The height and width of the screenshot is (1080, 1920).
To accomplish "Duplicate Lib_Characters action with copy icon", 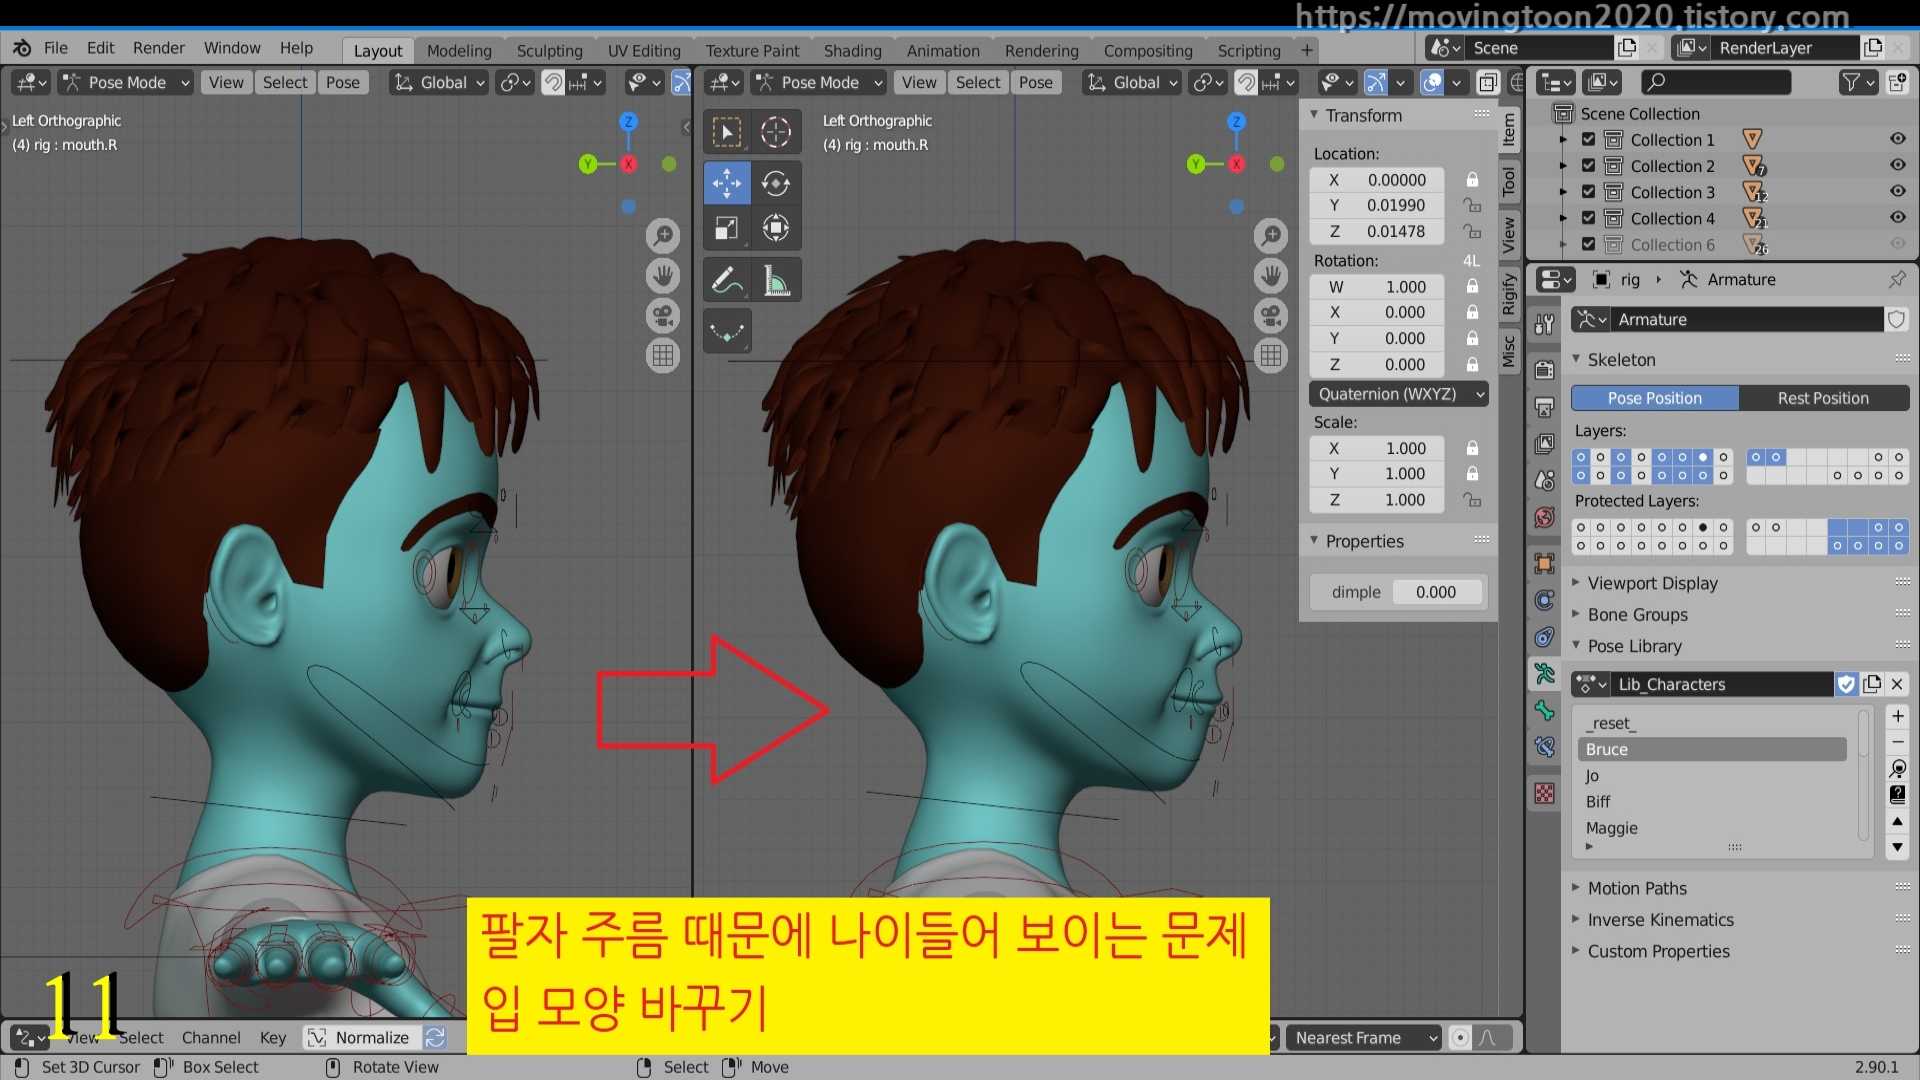I will coord(1872,684).
